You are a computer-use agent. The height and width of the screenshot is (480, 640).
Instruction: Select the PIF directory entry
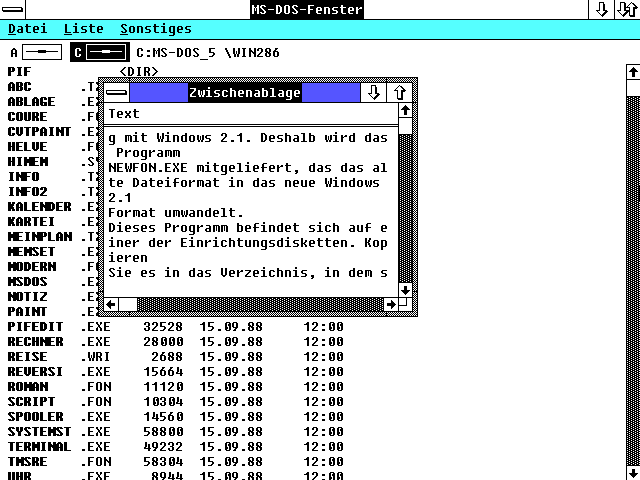[83, 71]
